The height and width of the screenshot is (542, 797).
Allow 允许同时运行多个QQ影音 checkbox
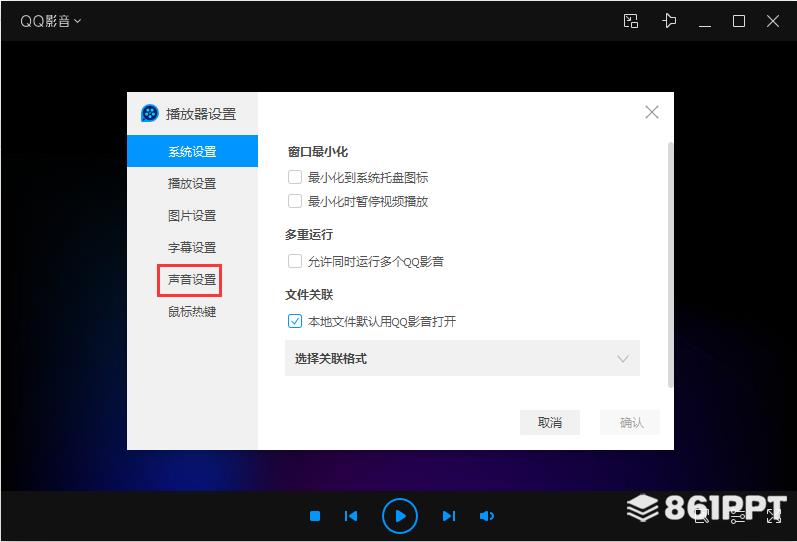tap(295, 261)
